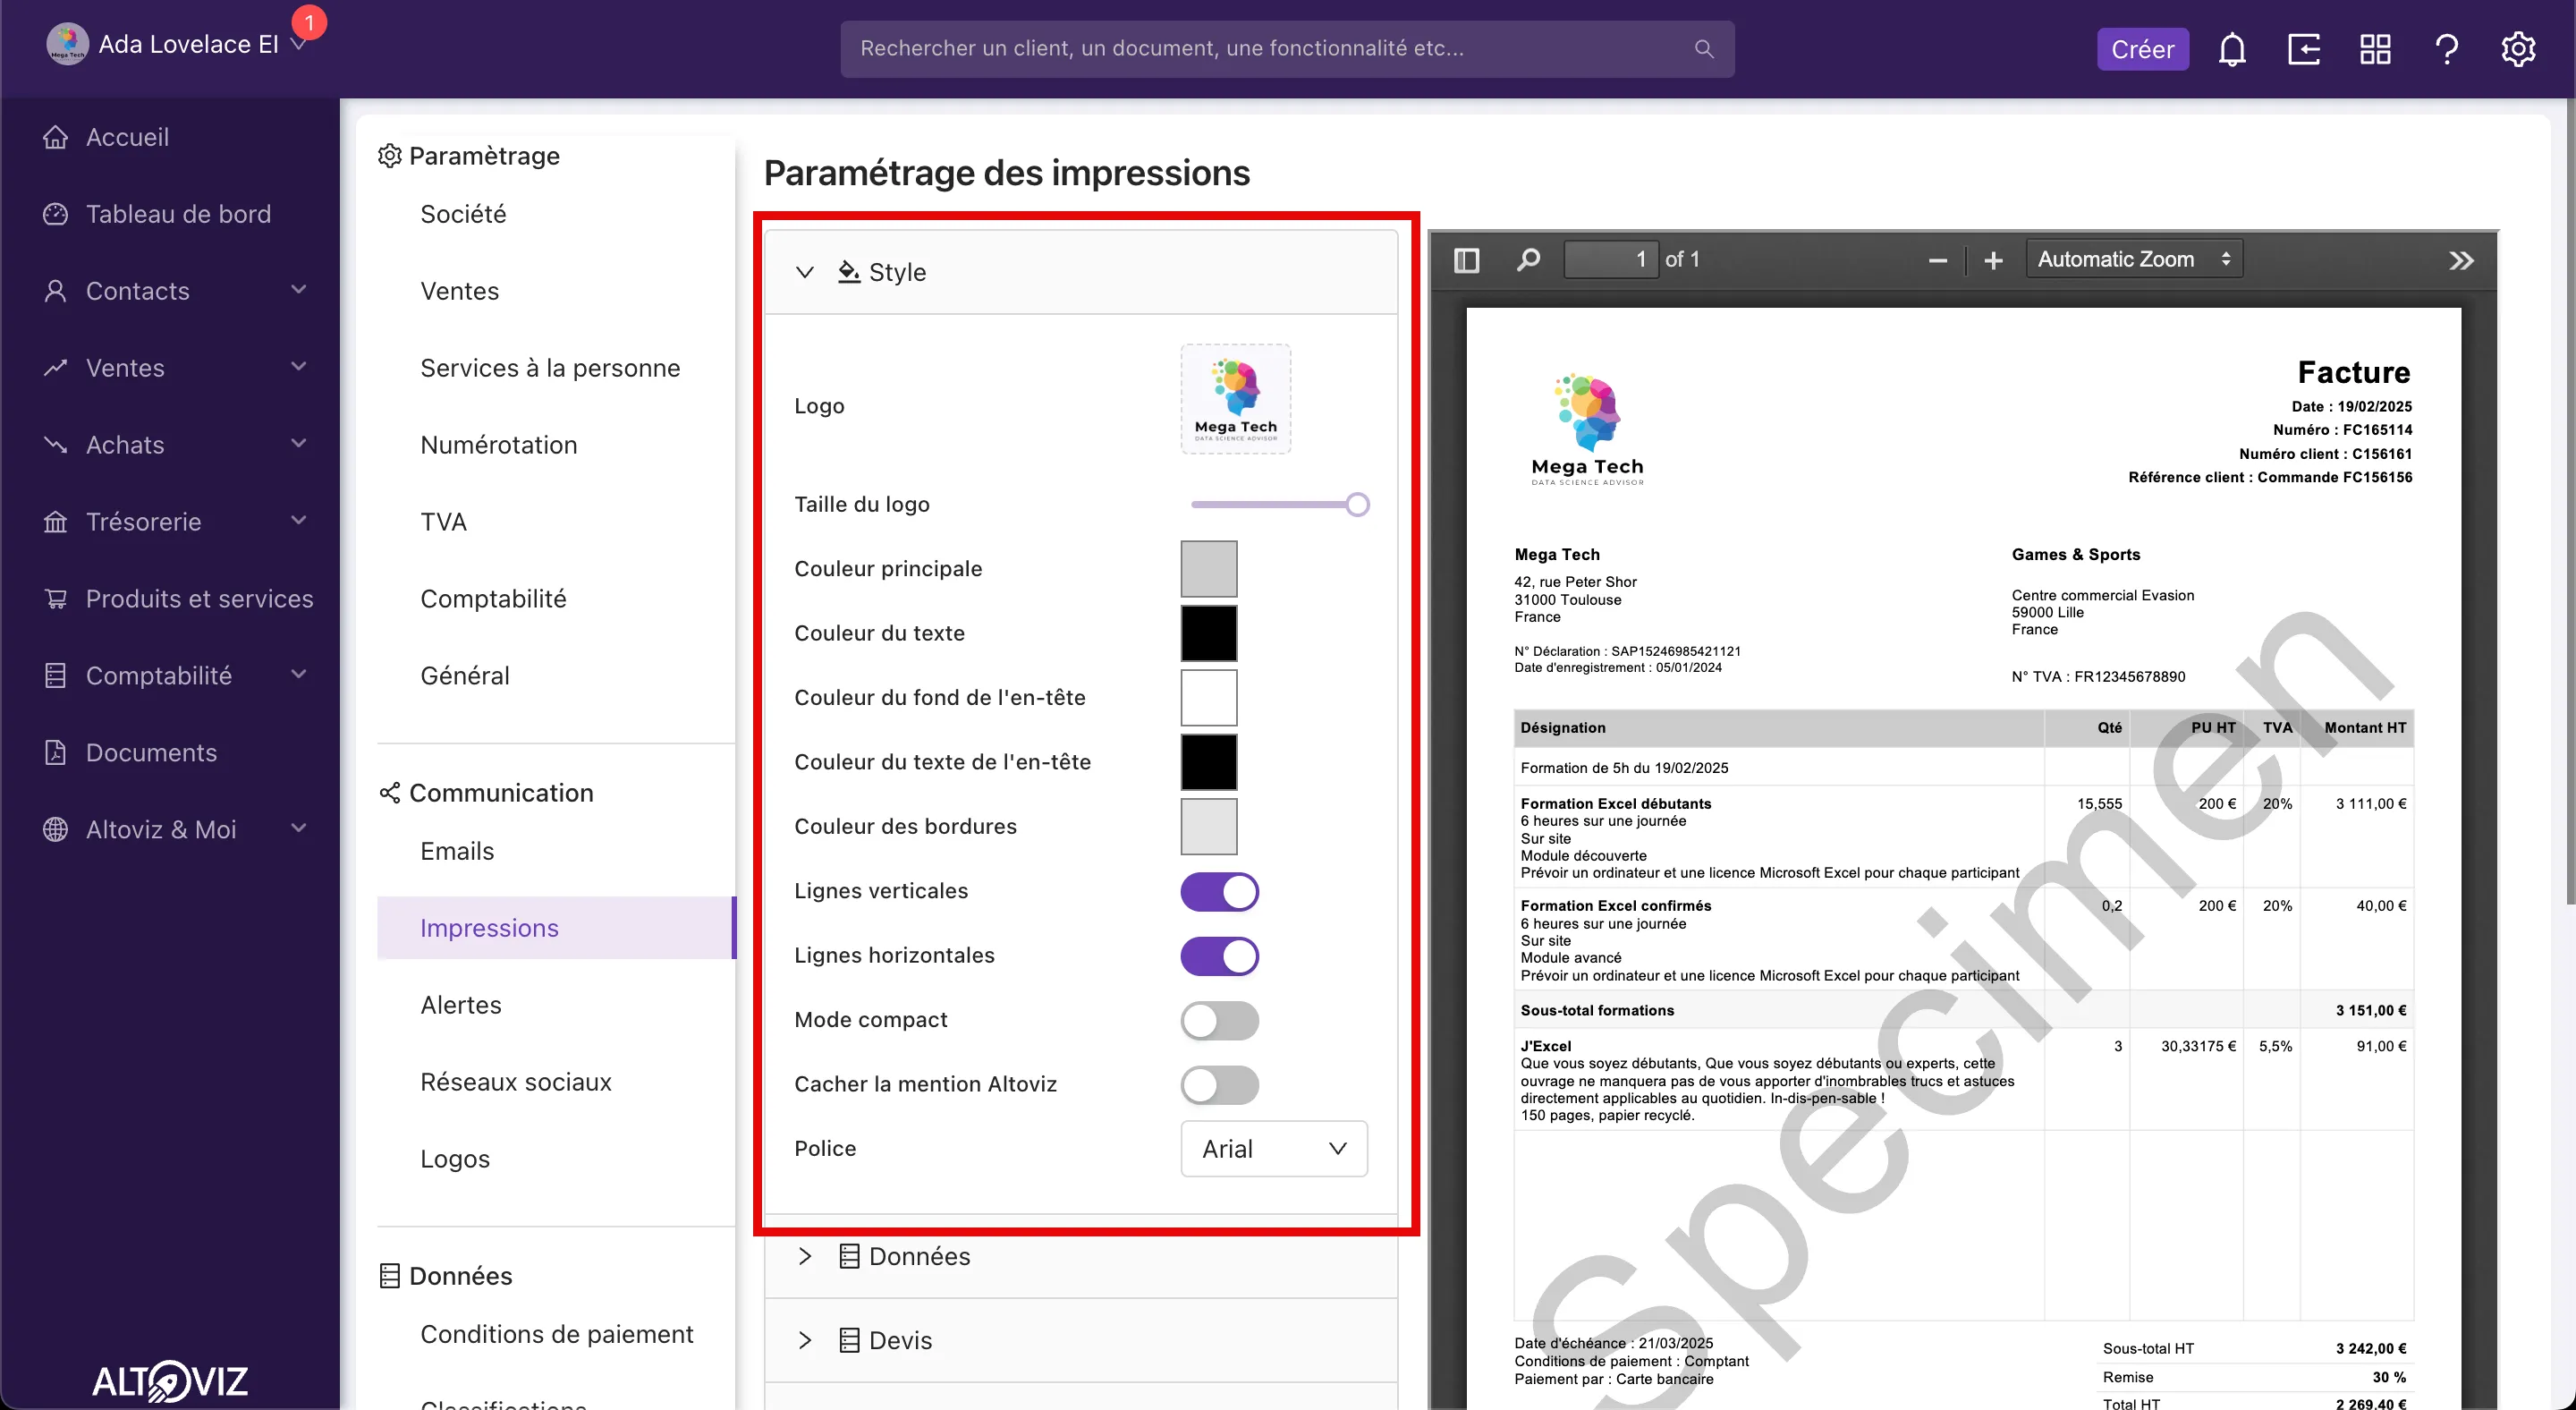
Task: Open the notifications bell
Action: [2232, 49]
